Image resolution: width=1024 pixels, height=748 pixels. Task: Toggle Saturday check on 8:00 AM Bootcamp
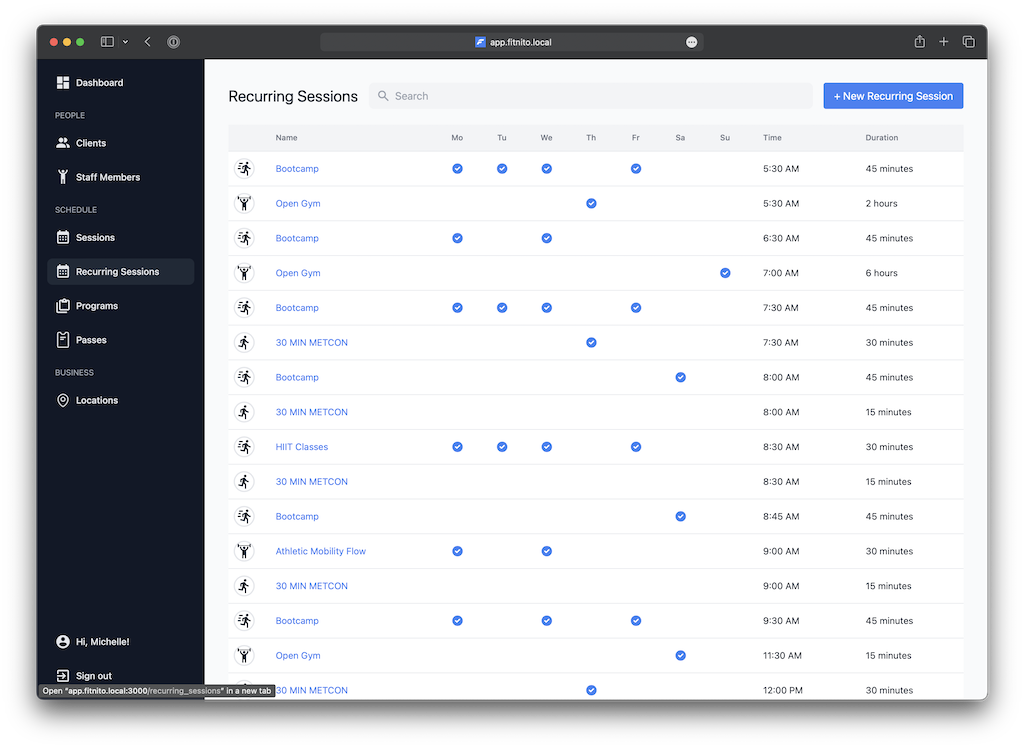(x=680, y=377)
